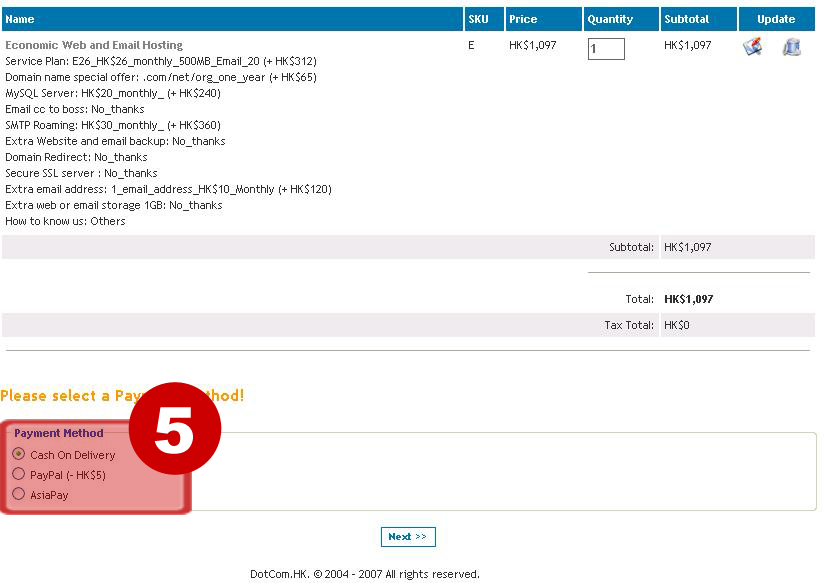This screenshot has height=583, width=830.
Task: Click the MySQL Server HK$20 monthly line
Action: (113, 93)
